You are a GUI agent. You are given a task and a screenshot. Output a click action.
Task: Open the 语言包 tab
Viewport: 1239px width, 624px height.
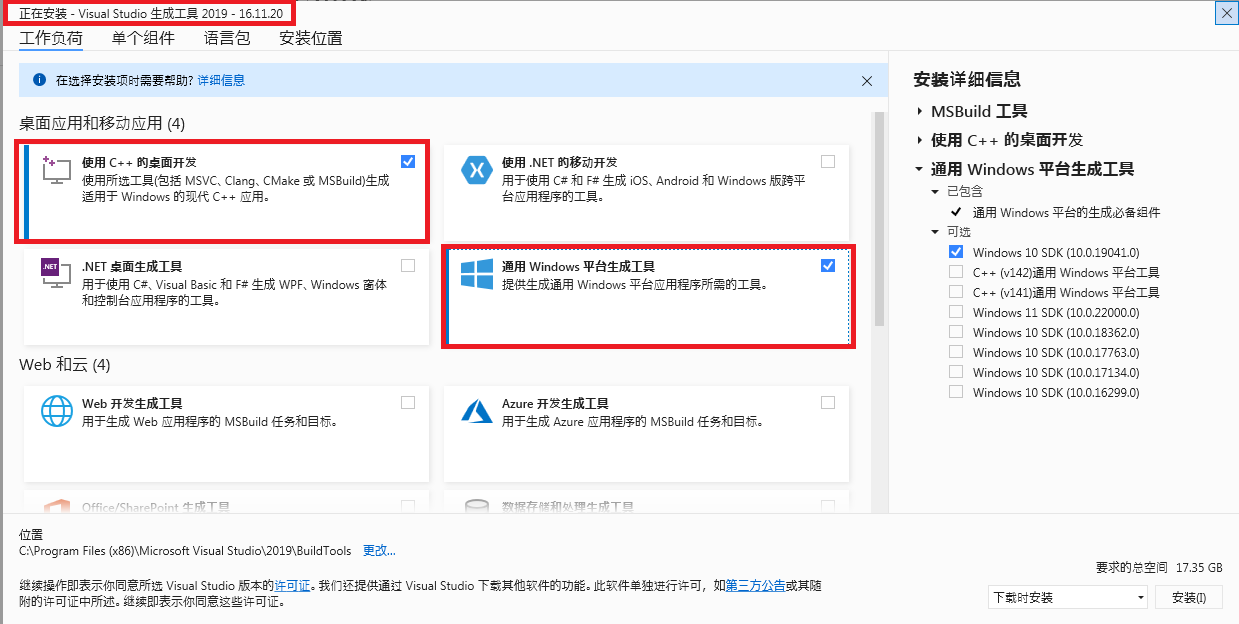click(x=227, y=38)
